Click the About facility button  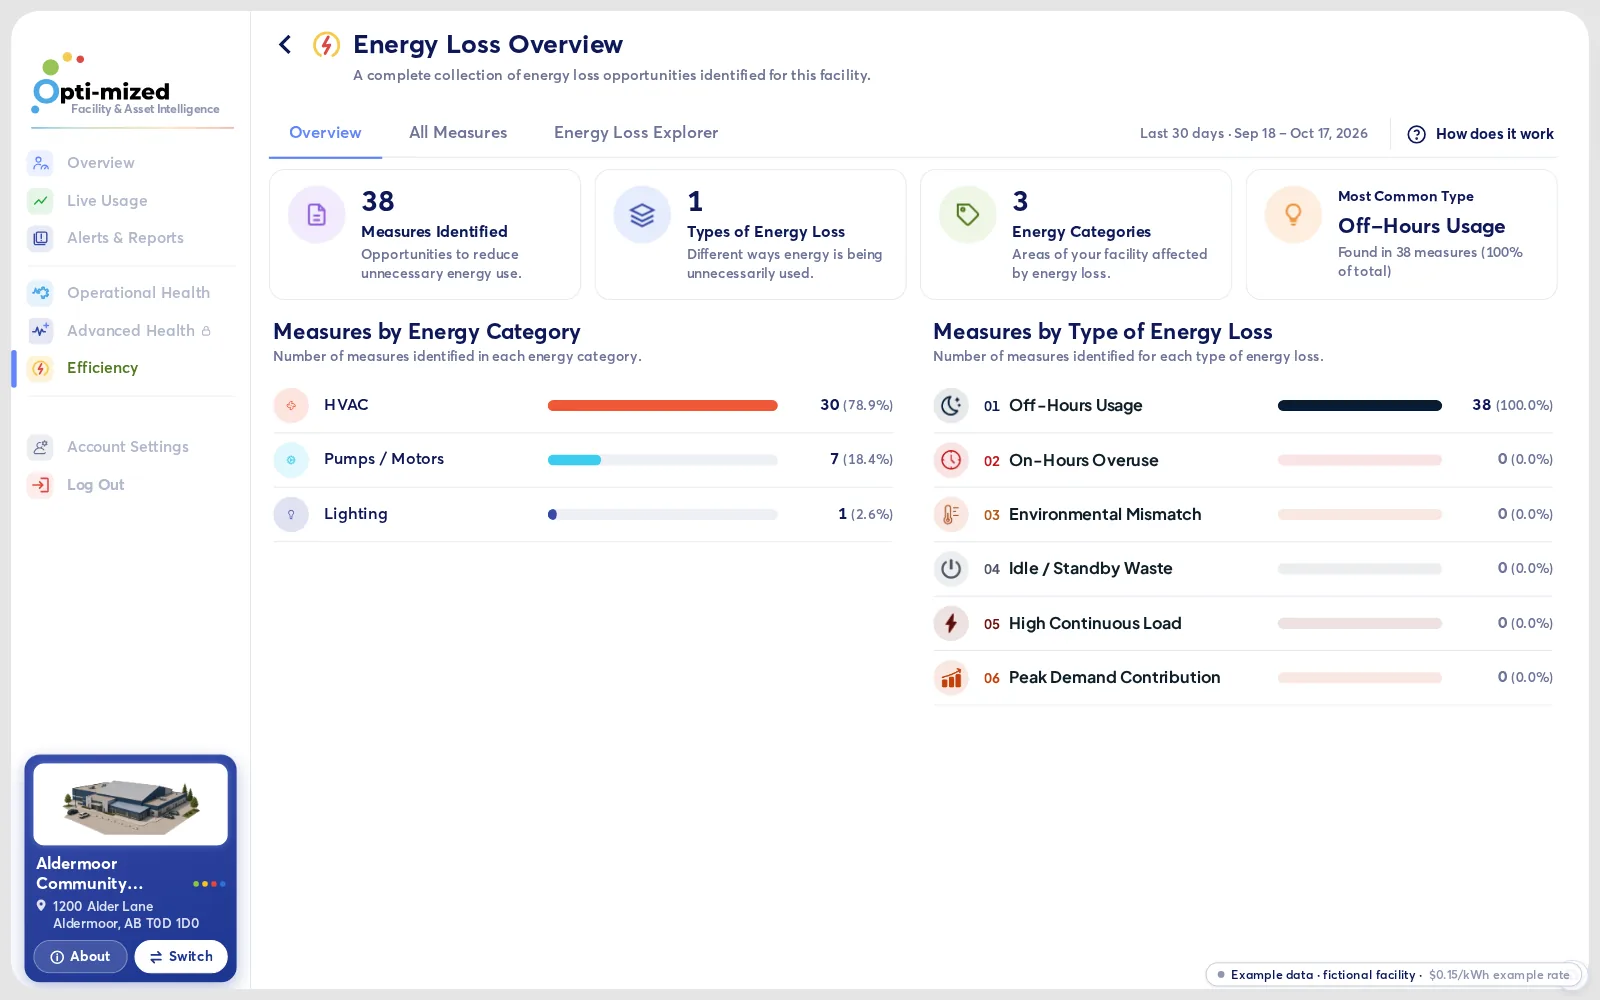pos(80,957)
